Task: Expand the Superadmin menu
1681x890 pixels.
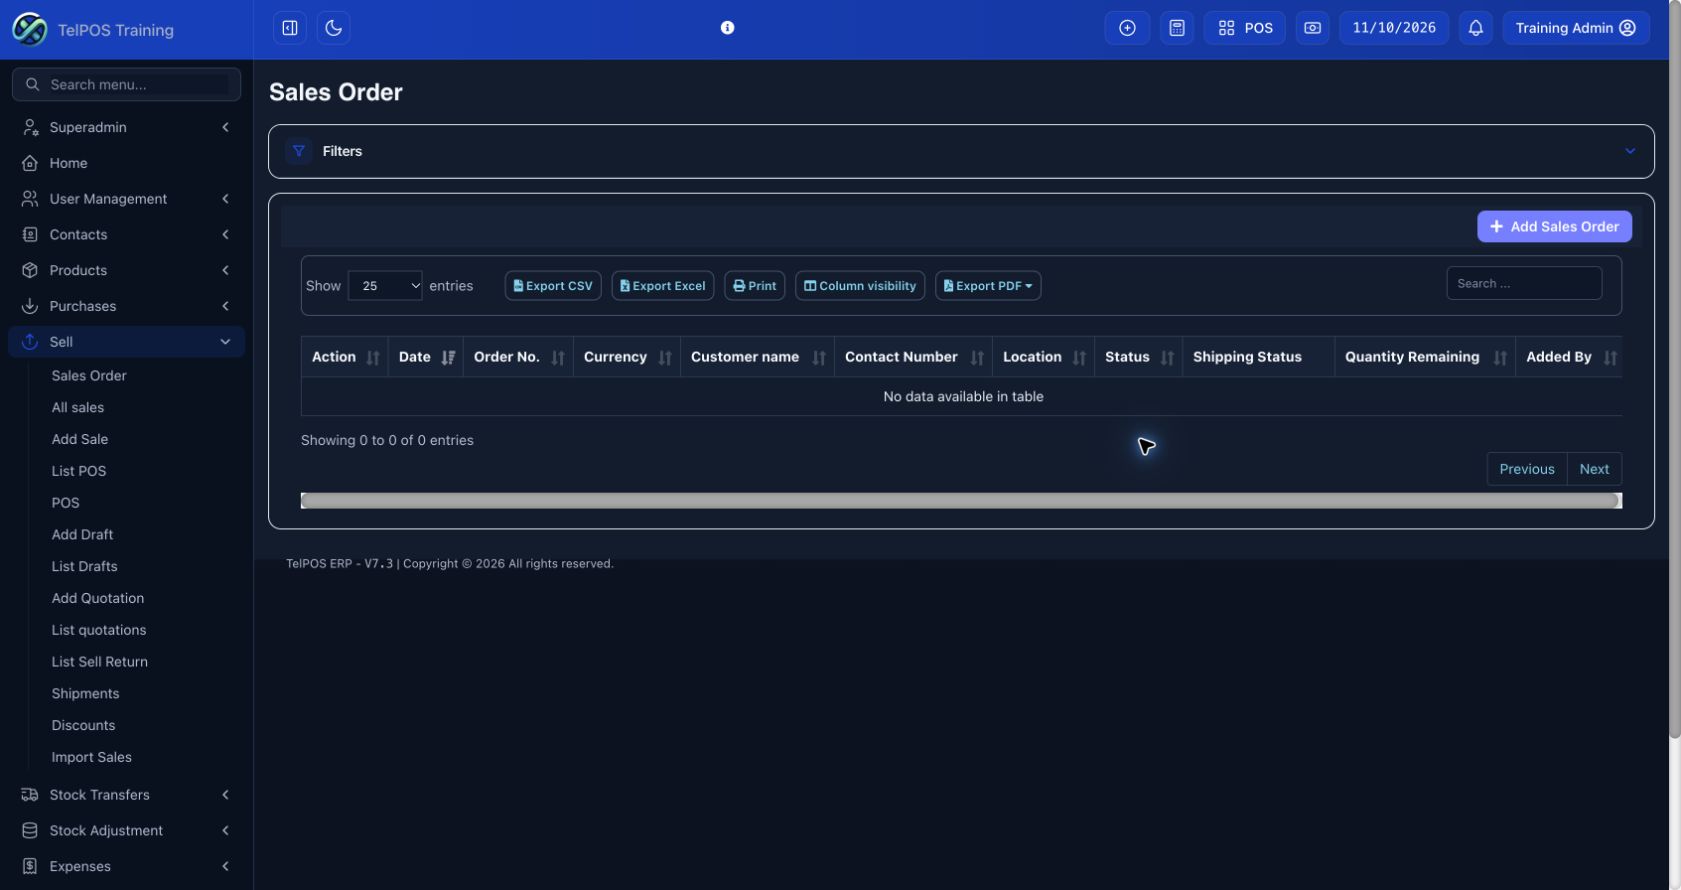Action: coord(127,127)
